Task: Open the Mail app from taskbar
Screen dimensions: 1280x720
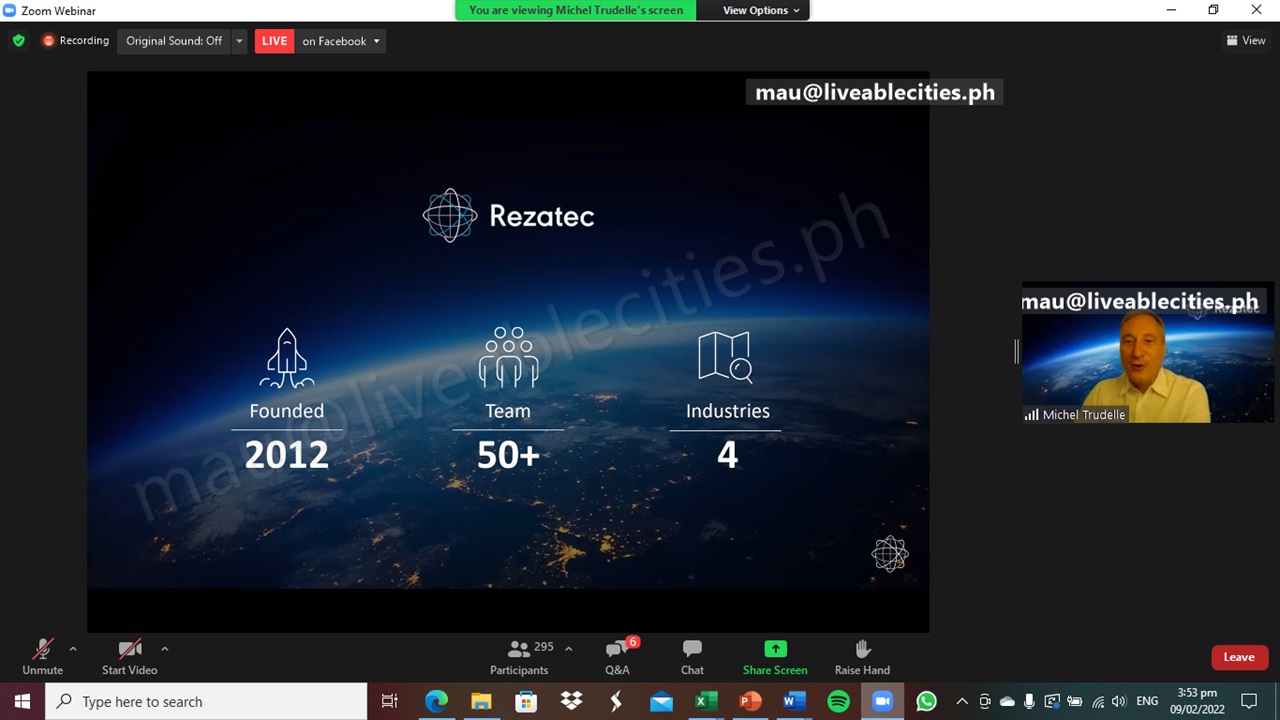Action: (661, 701)
